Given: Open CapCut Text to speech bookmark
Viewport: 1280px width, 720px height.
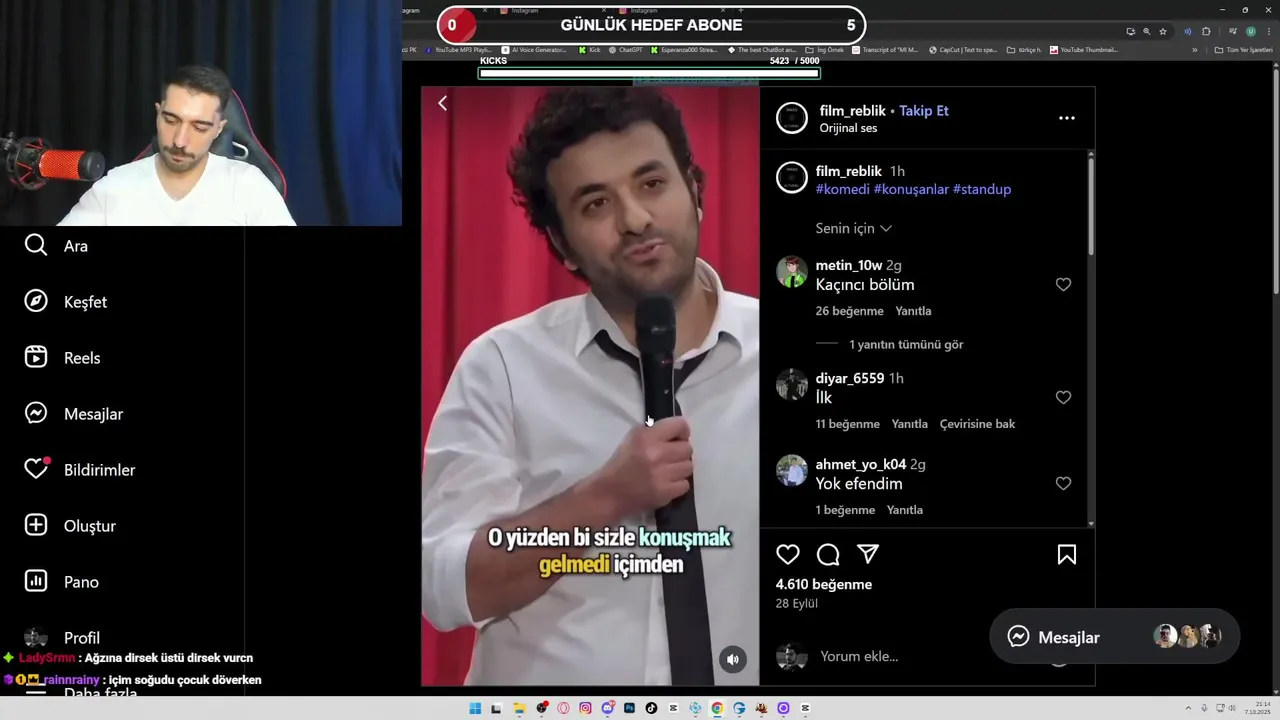Looking at the screenshot, I should click(963, 49).
